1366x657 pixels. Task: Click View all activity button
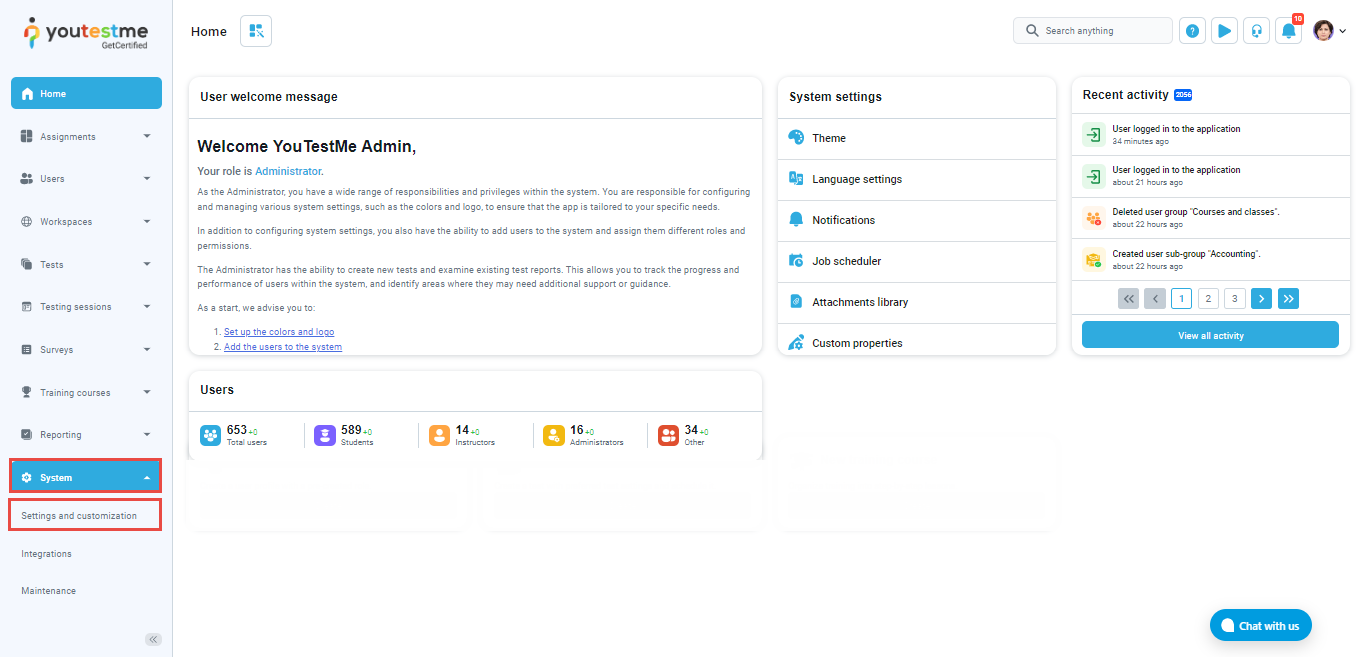(1210, 335)
